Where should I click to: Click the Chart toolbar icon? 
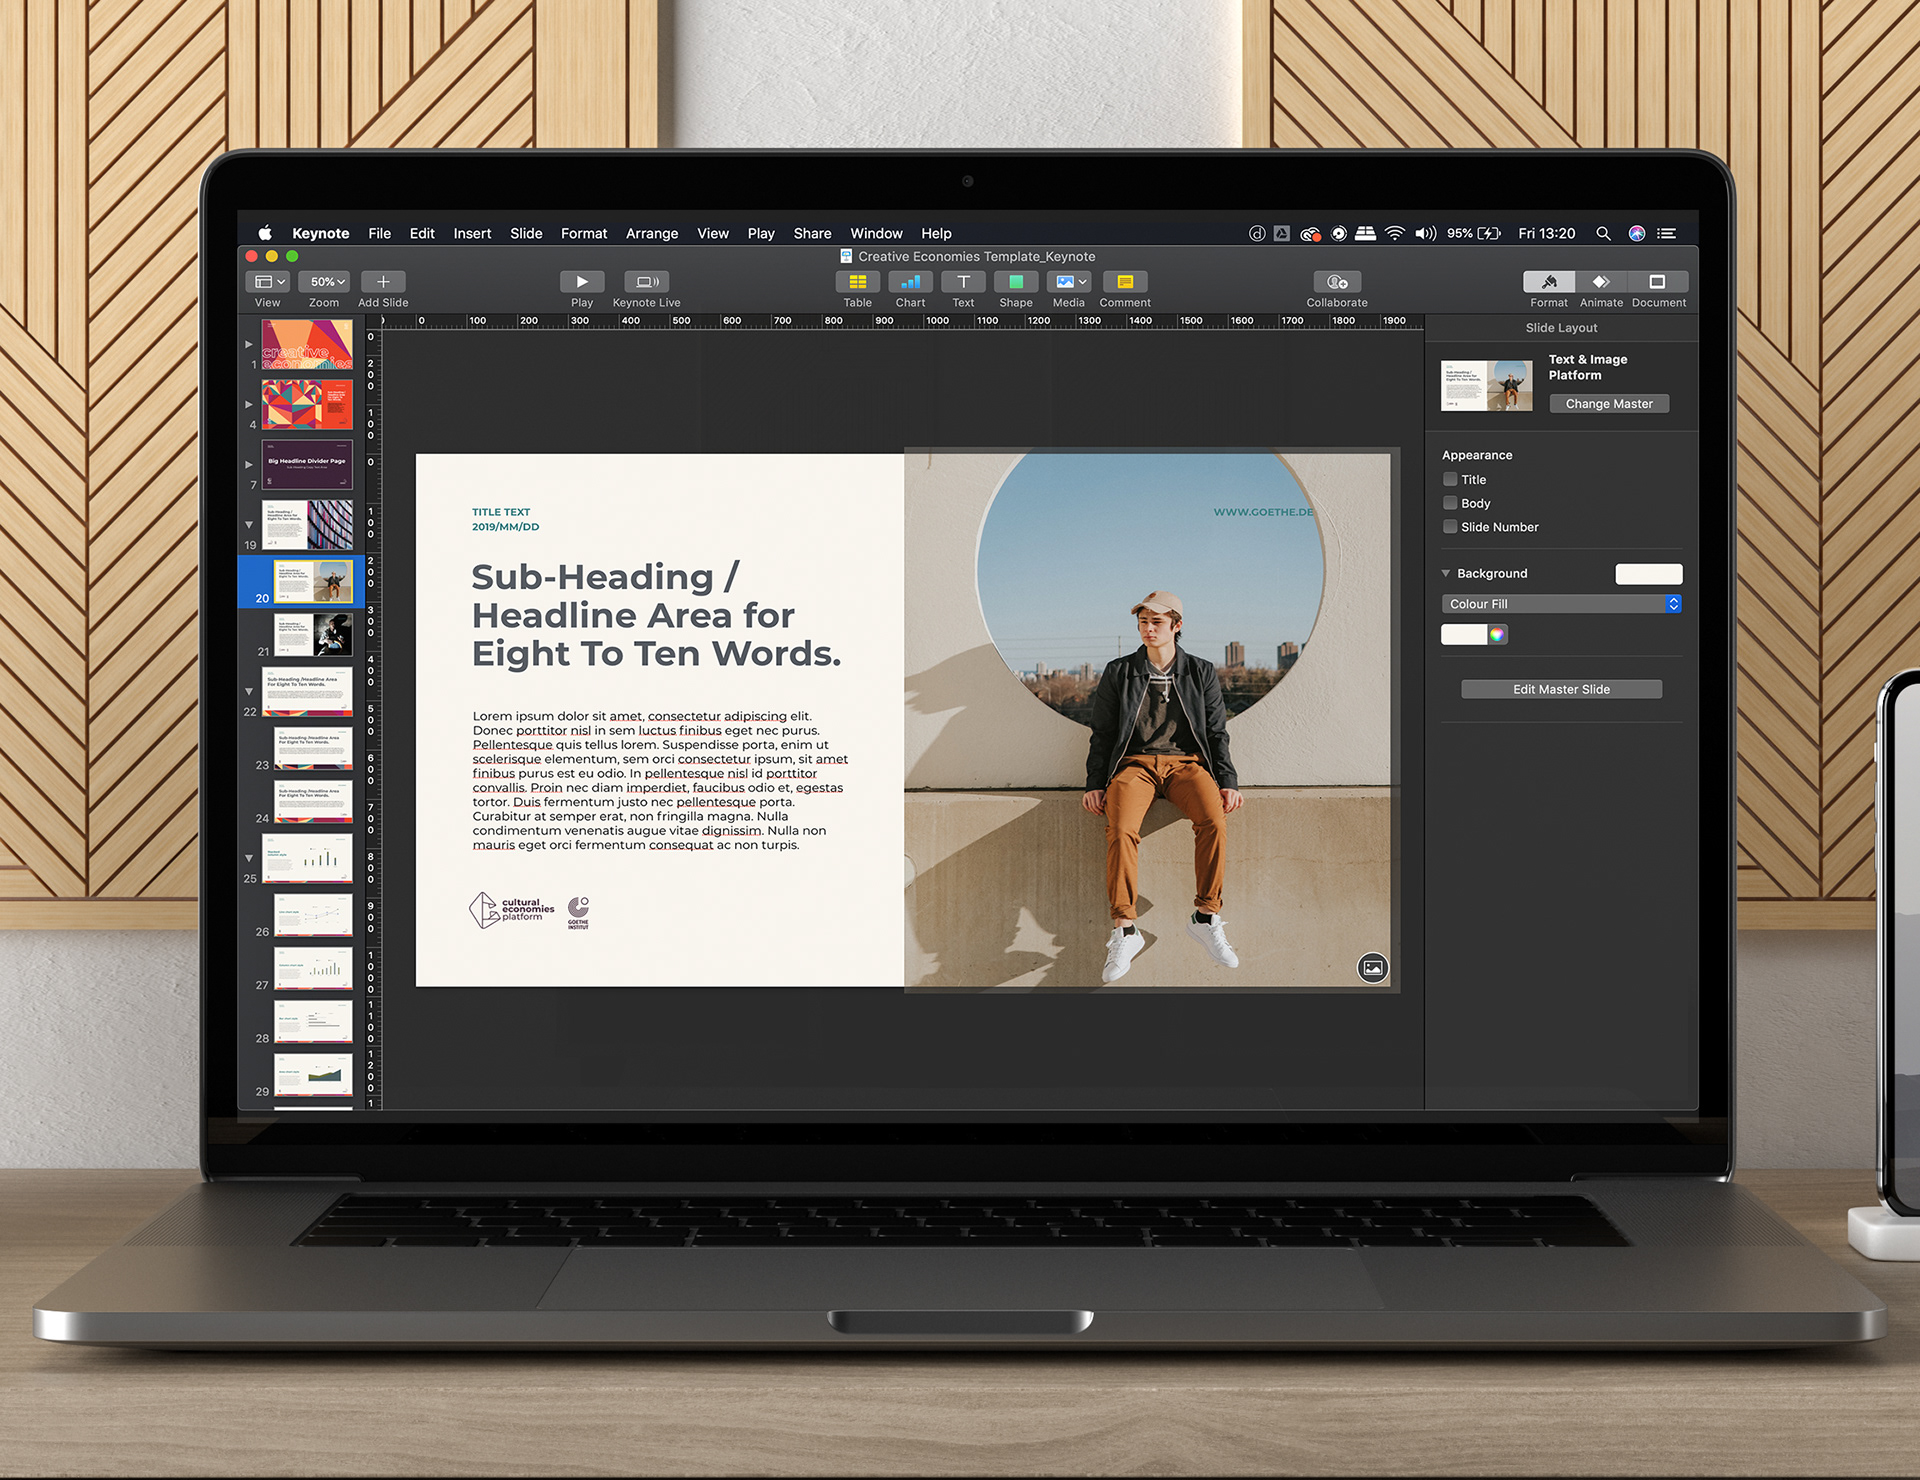[x=910, y=282]
